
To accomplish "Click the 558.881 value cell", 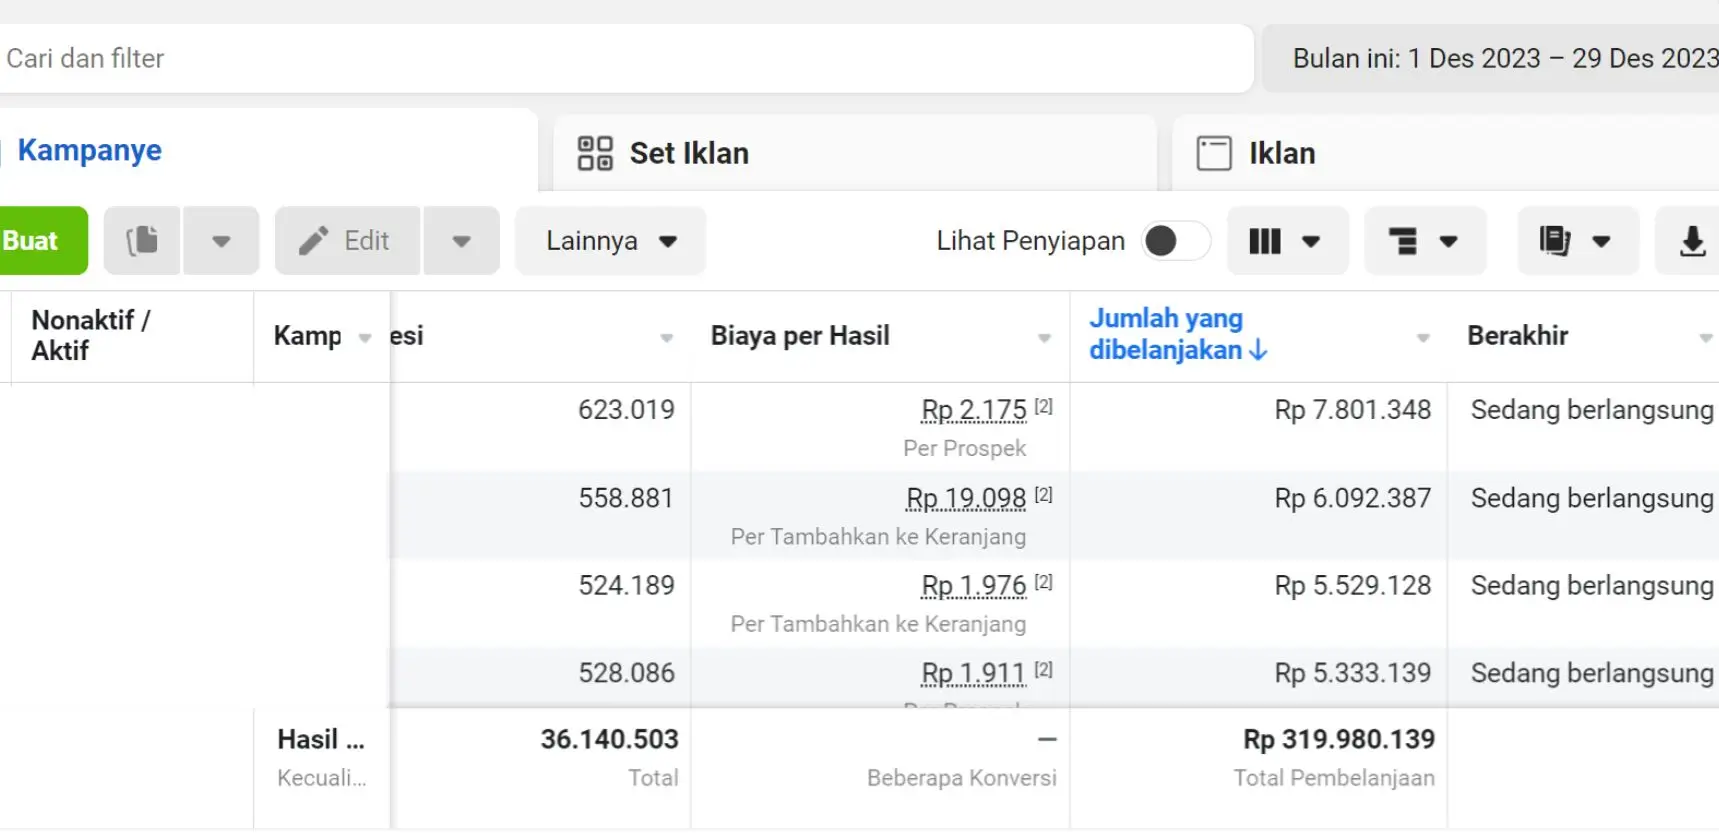I will coord(626,498).
